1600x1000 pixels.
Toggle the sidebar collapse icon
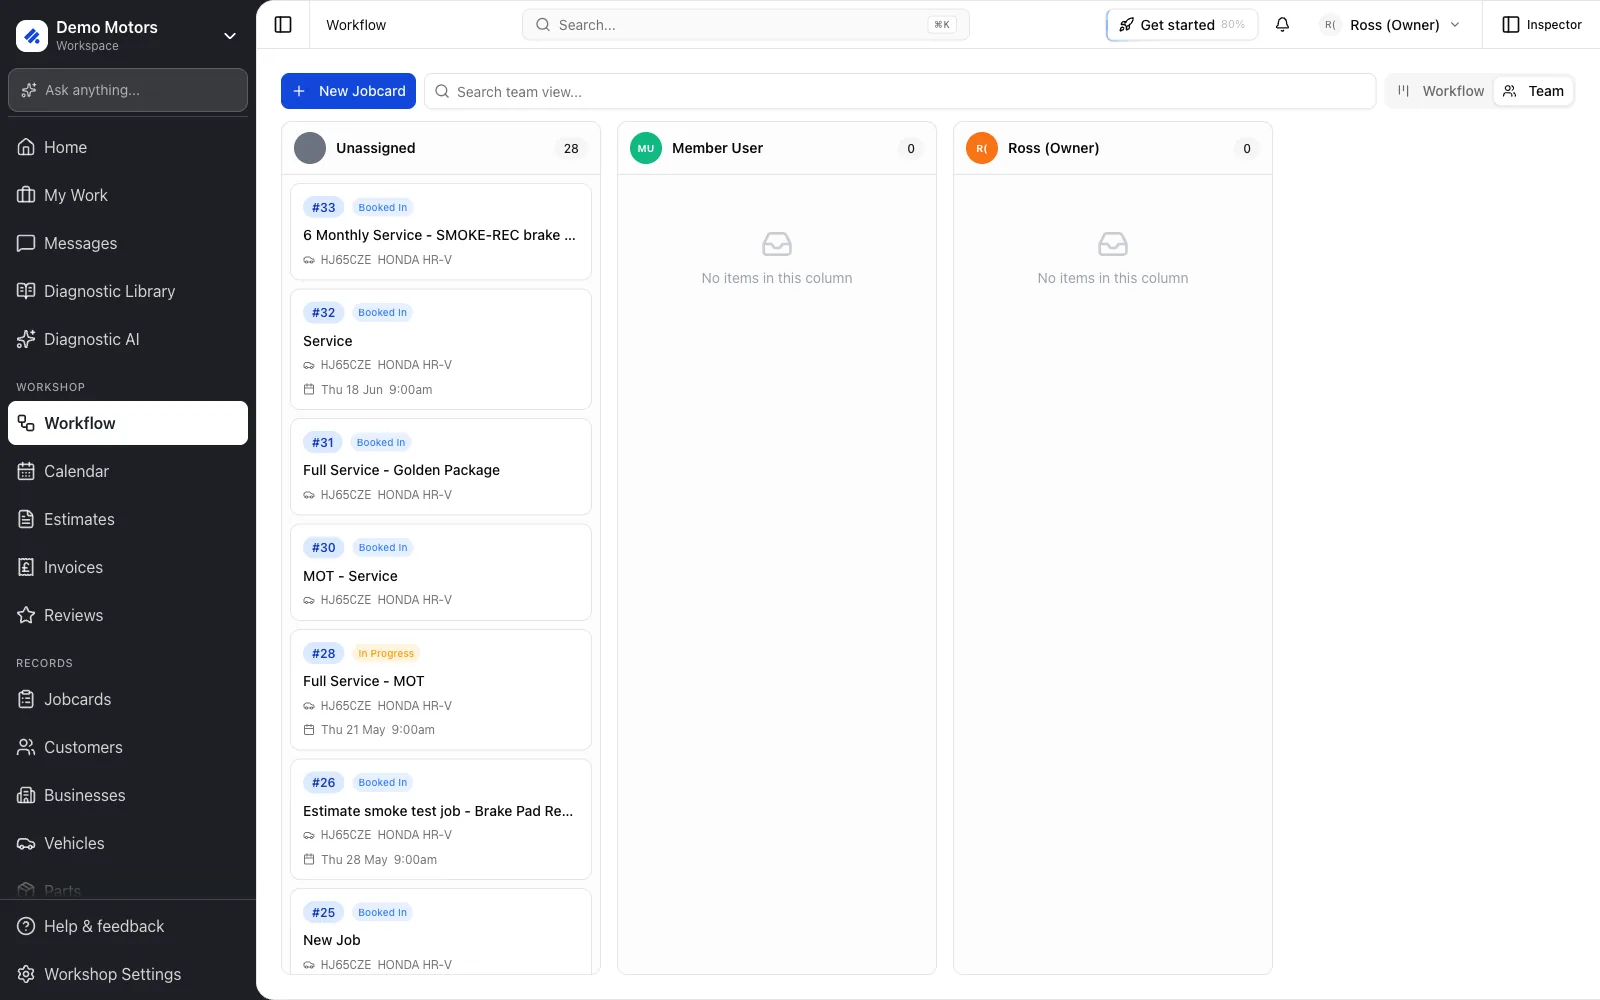tap(283, 25)
